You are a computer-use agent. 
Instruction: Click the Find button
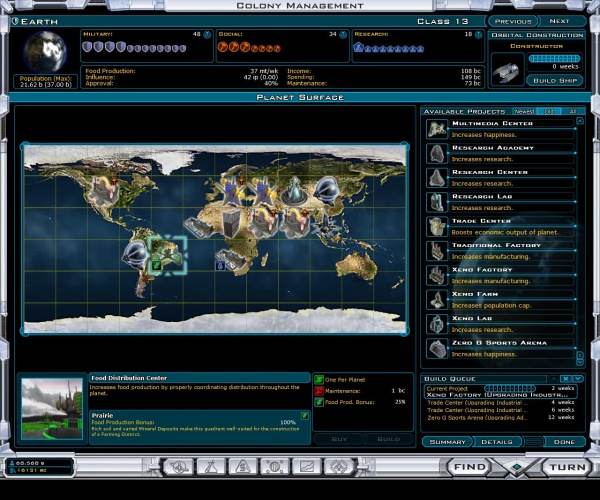point(470,467)
